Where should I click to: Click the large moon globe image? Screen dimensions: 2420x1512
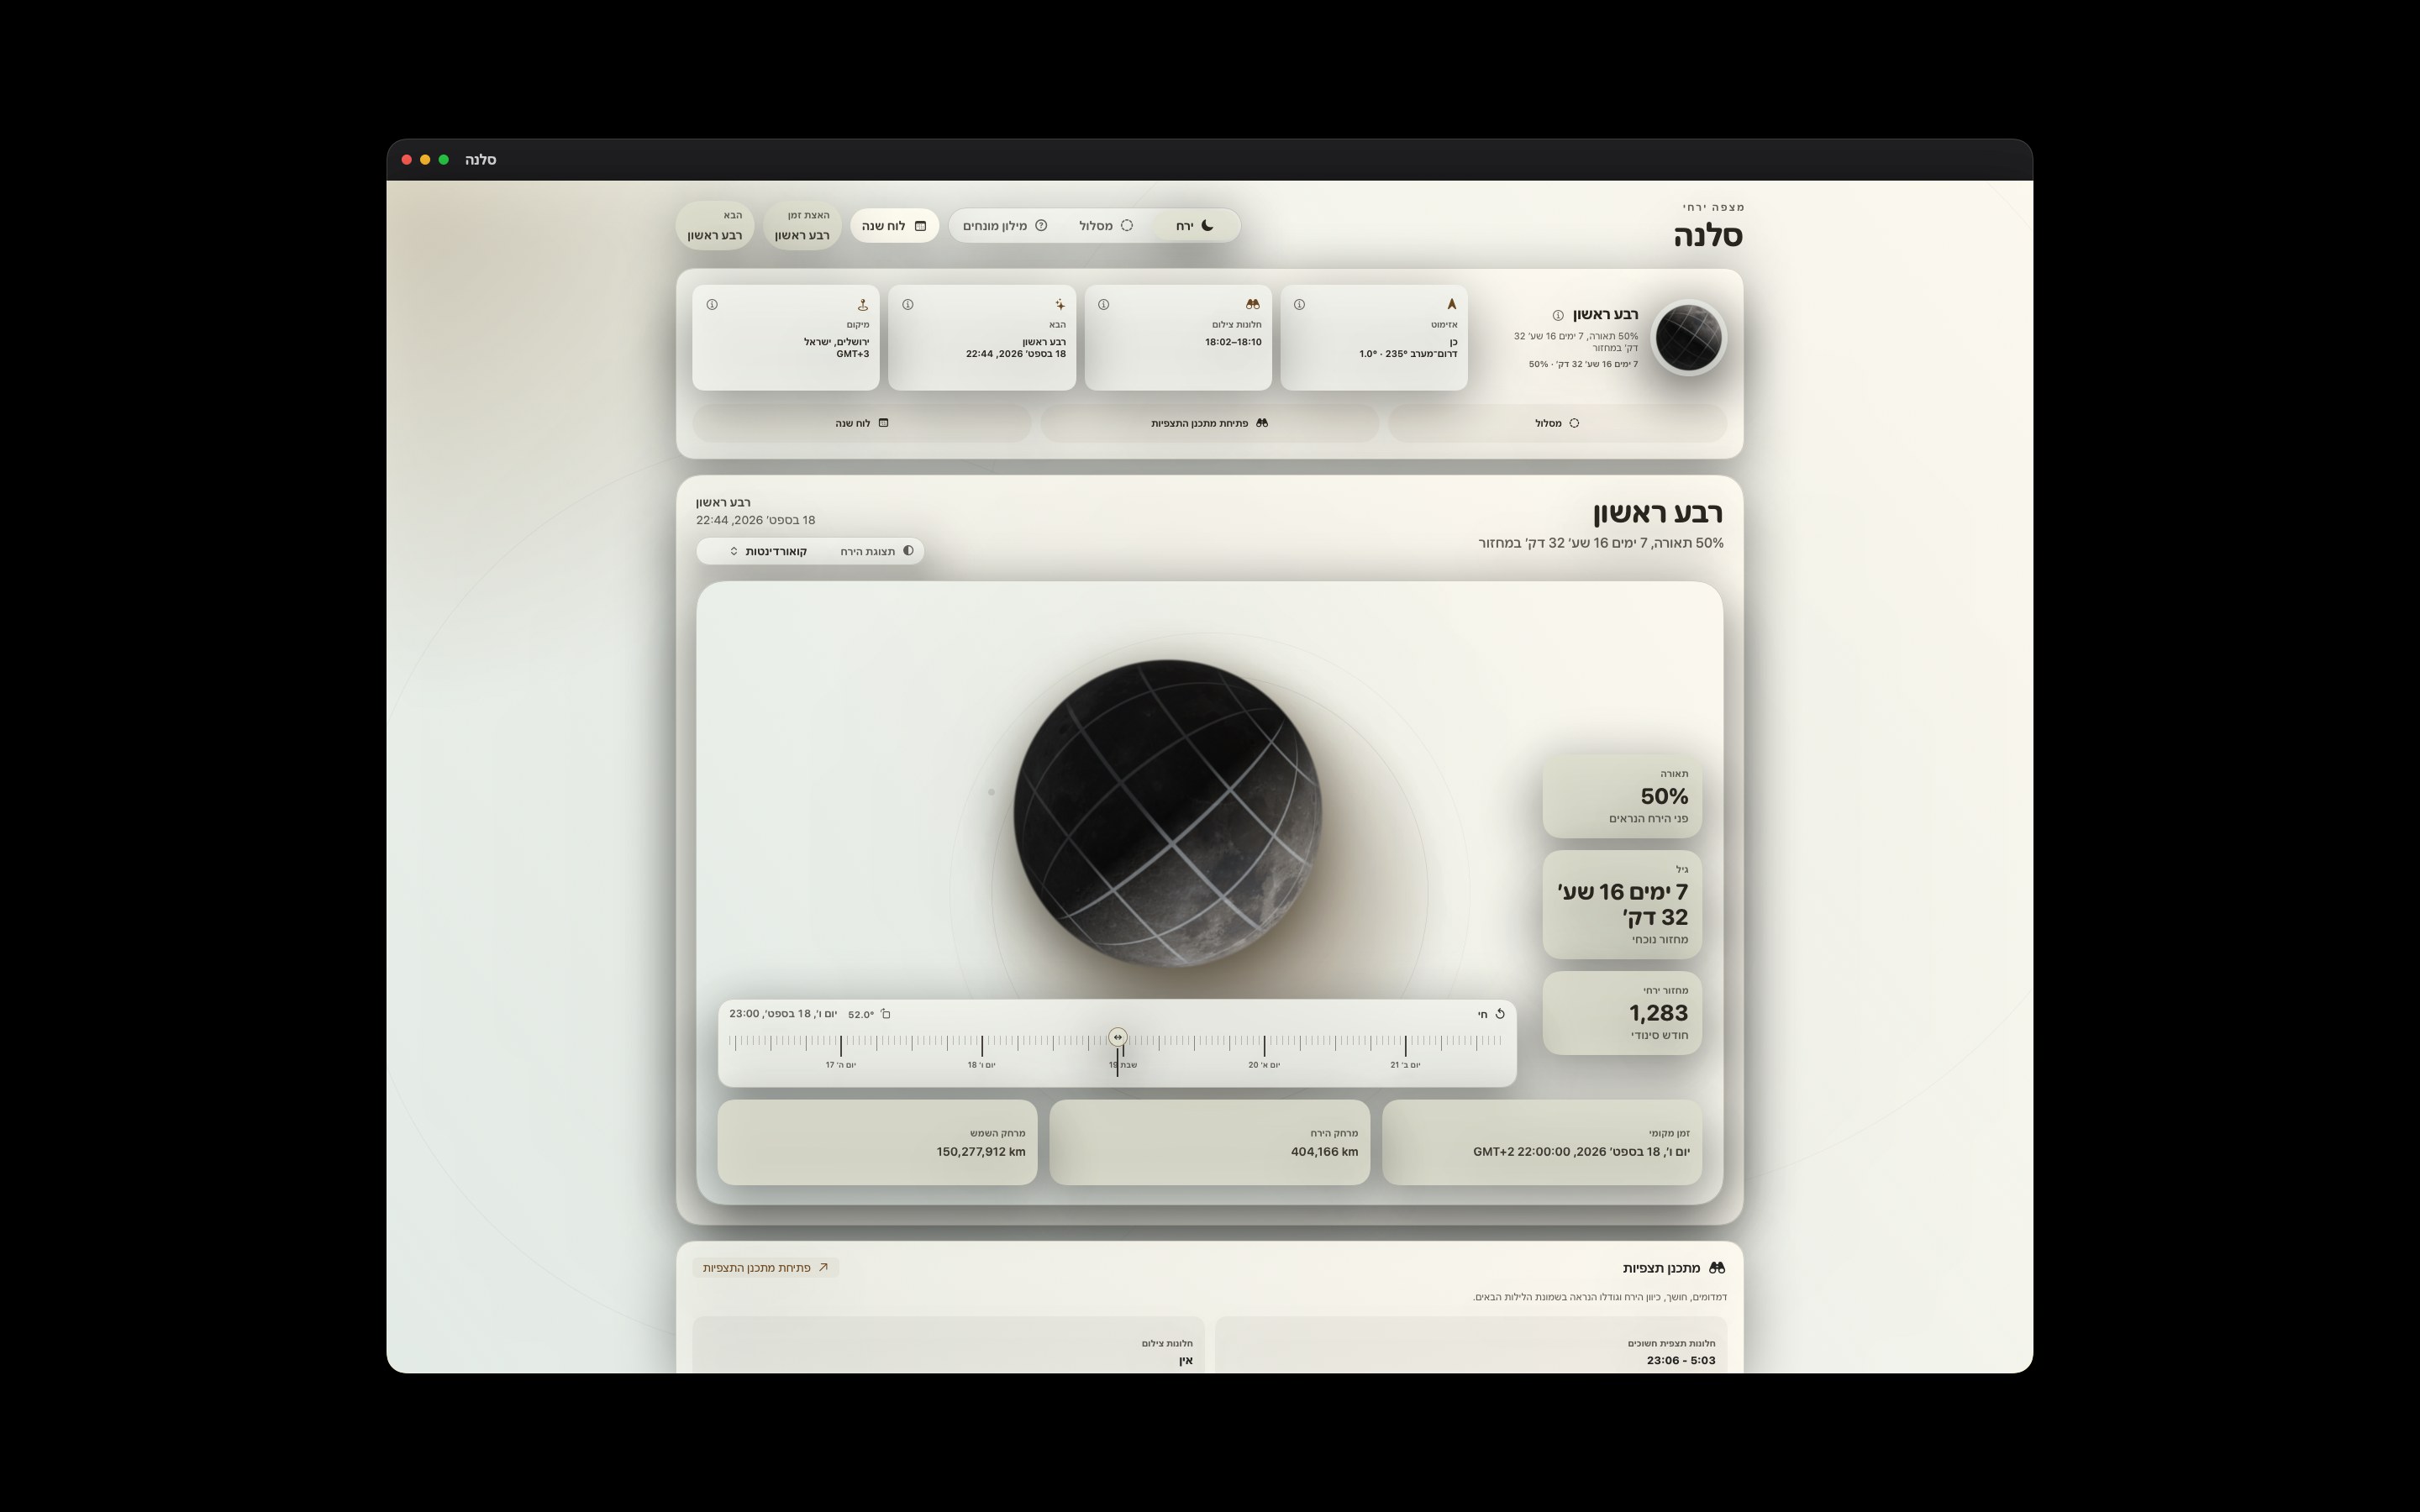(1167, 813)
